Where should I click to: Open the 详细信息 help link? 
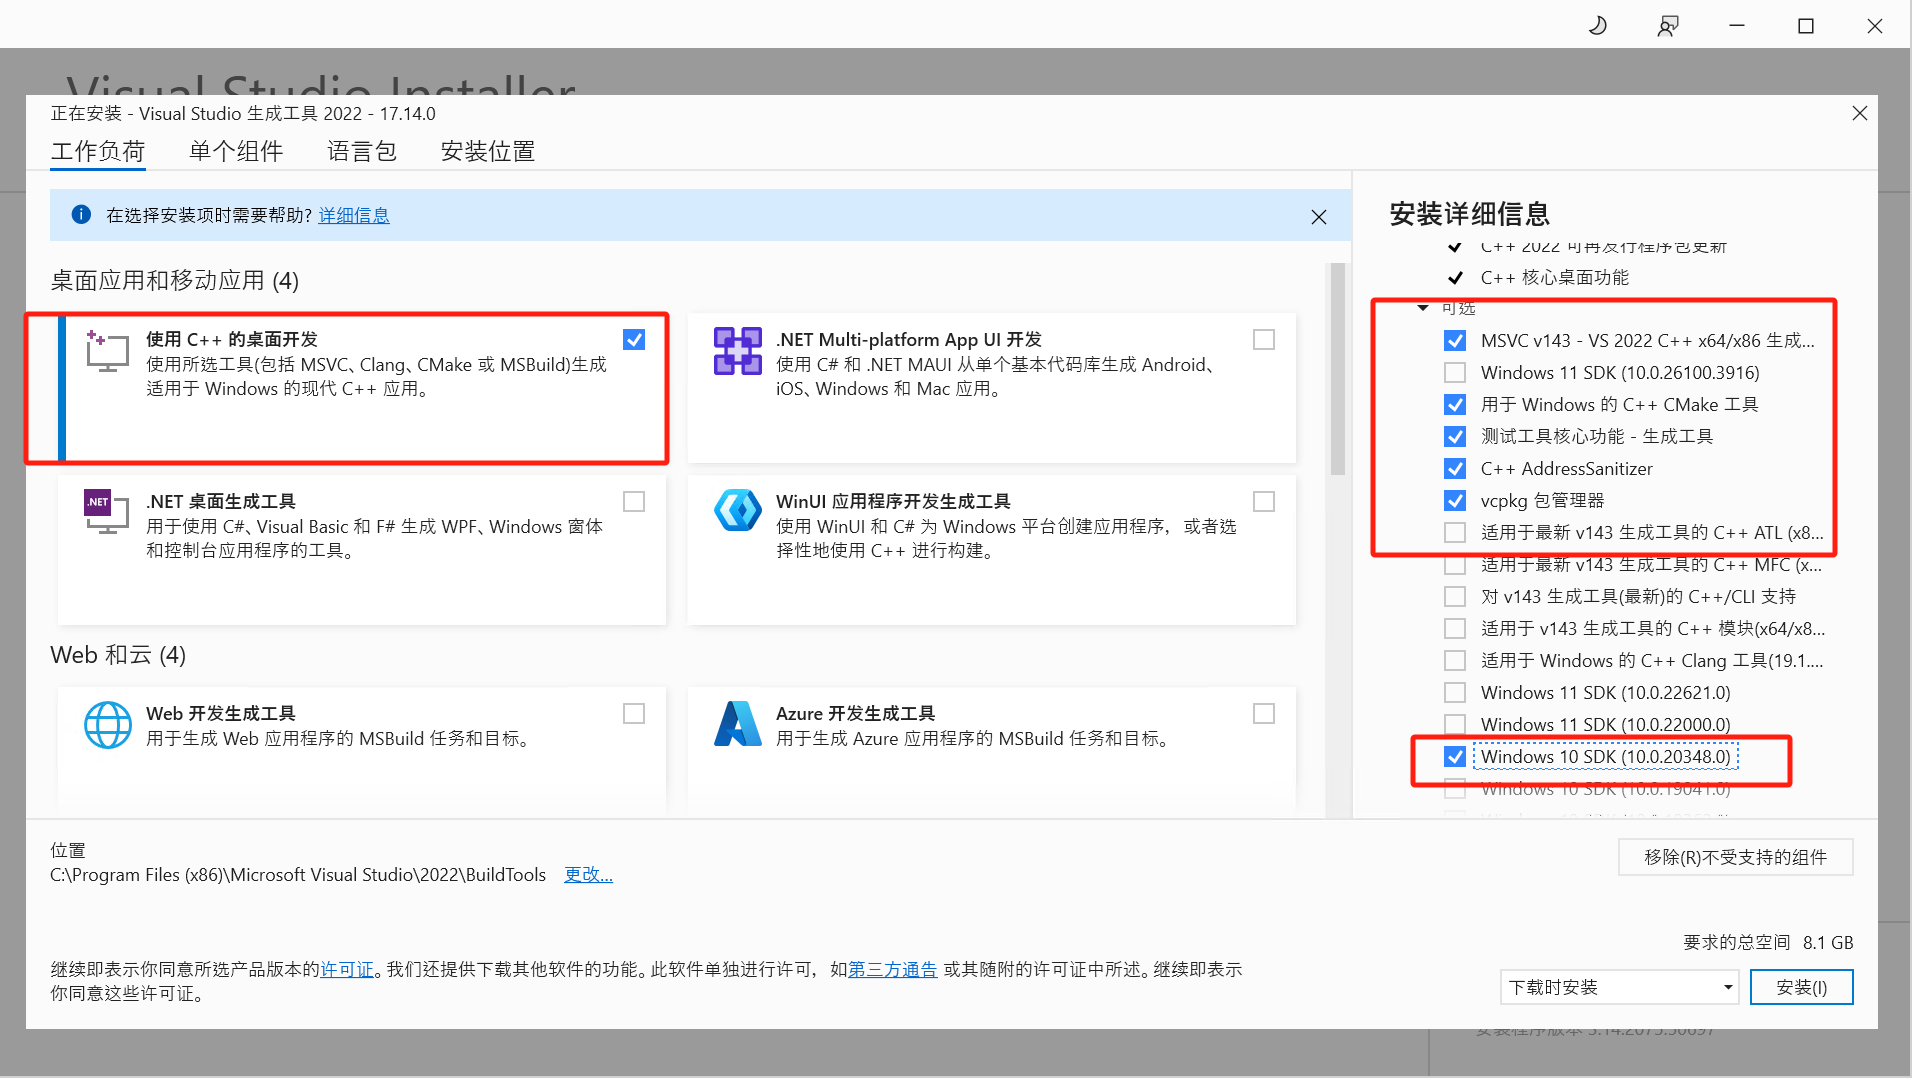tap(354, 216)
